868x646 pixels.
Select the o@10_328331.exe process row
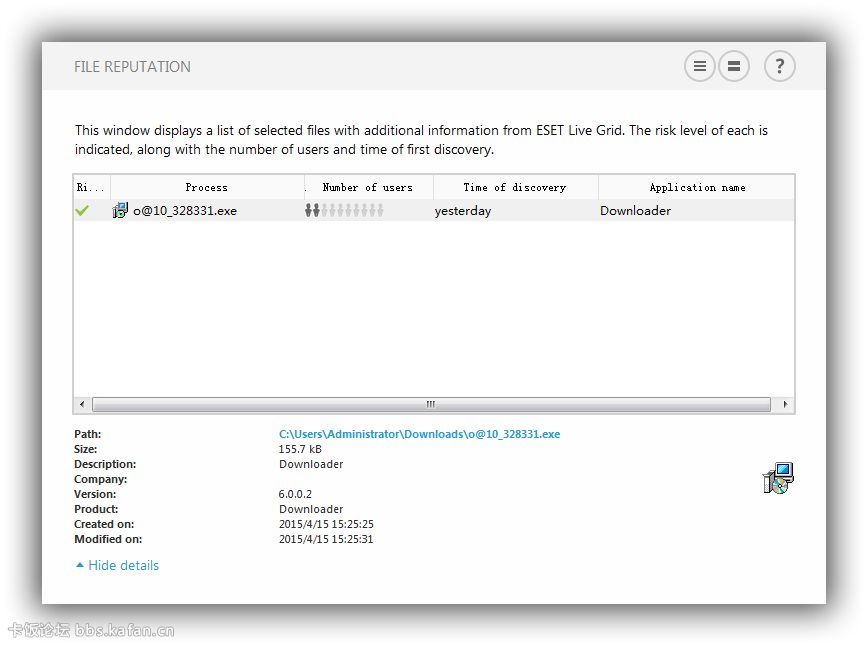coord(434,210)
